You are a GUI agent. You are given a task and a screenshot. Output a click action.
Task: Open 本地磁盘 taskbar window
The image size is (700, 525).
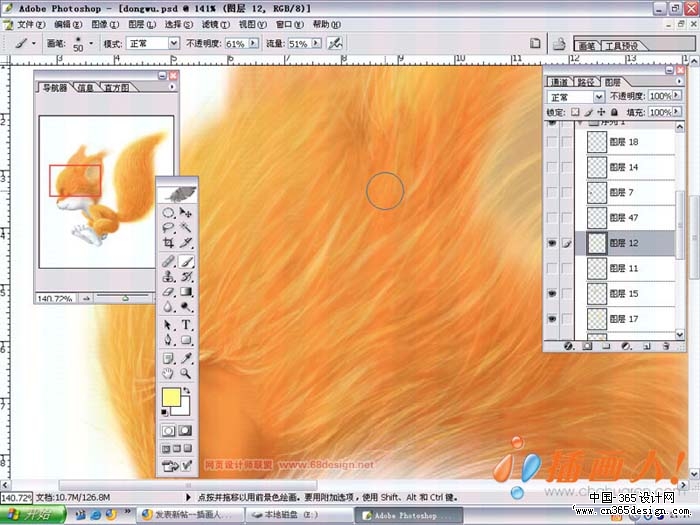pos(298,515)
